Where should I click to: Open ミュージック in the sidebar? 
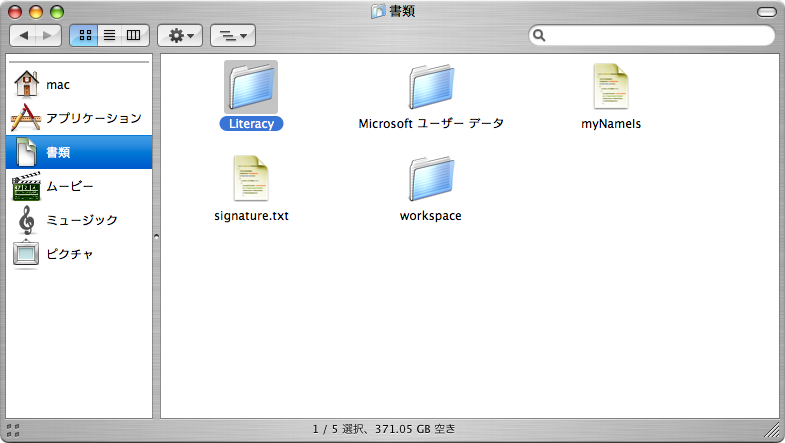[79, 220]
